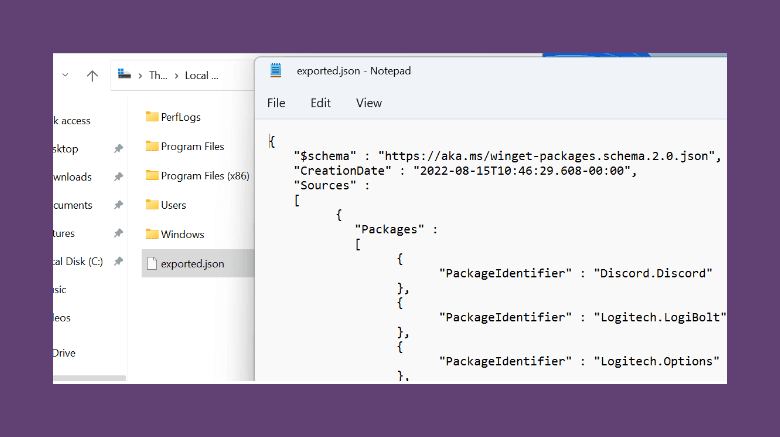
Task: Click the Notepad app icon in title bar
Action: 276,70
